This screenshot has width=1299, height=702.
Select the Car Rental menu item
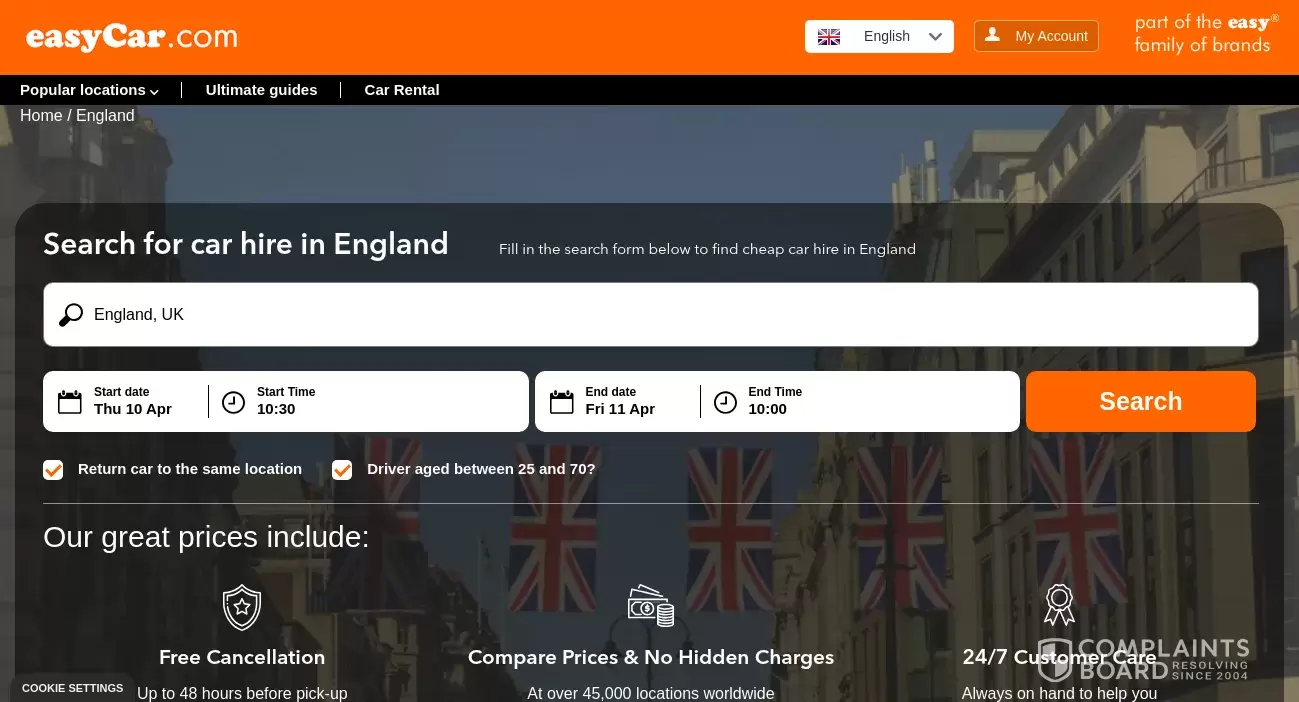pyautogui.click(x=401, y=90)
